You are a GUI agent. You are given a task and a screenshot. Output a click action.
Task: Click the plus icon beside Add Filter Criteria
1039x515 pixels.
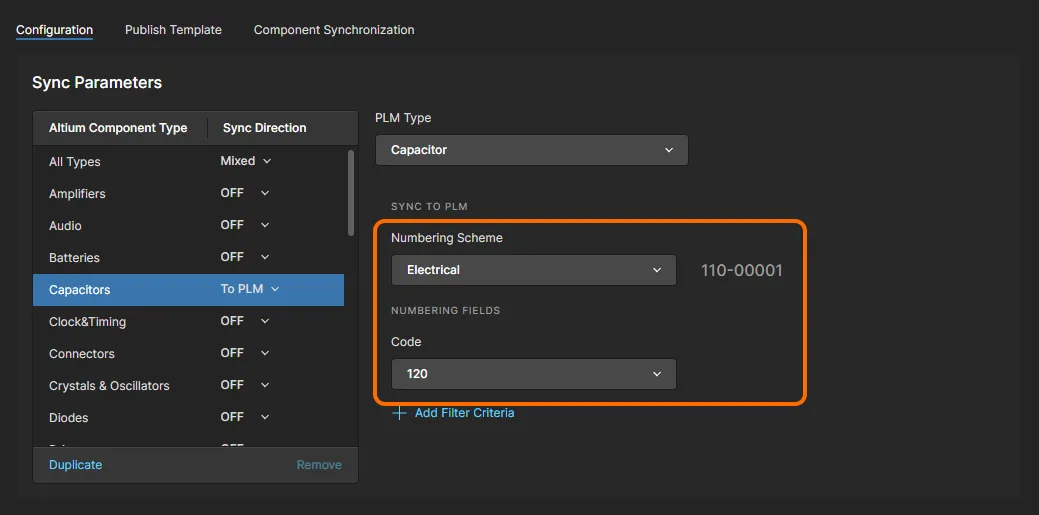tap(399, 413)
